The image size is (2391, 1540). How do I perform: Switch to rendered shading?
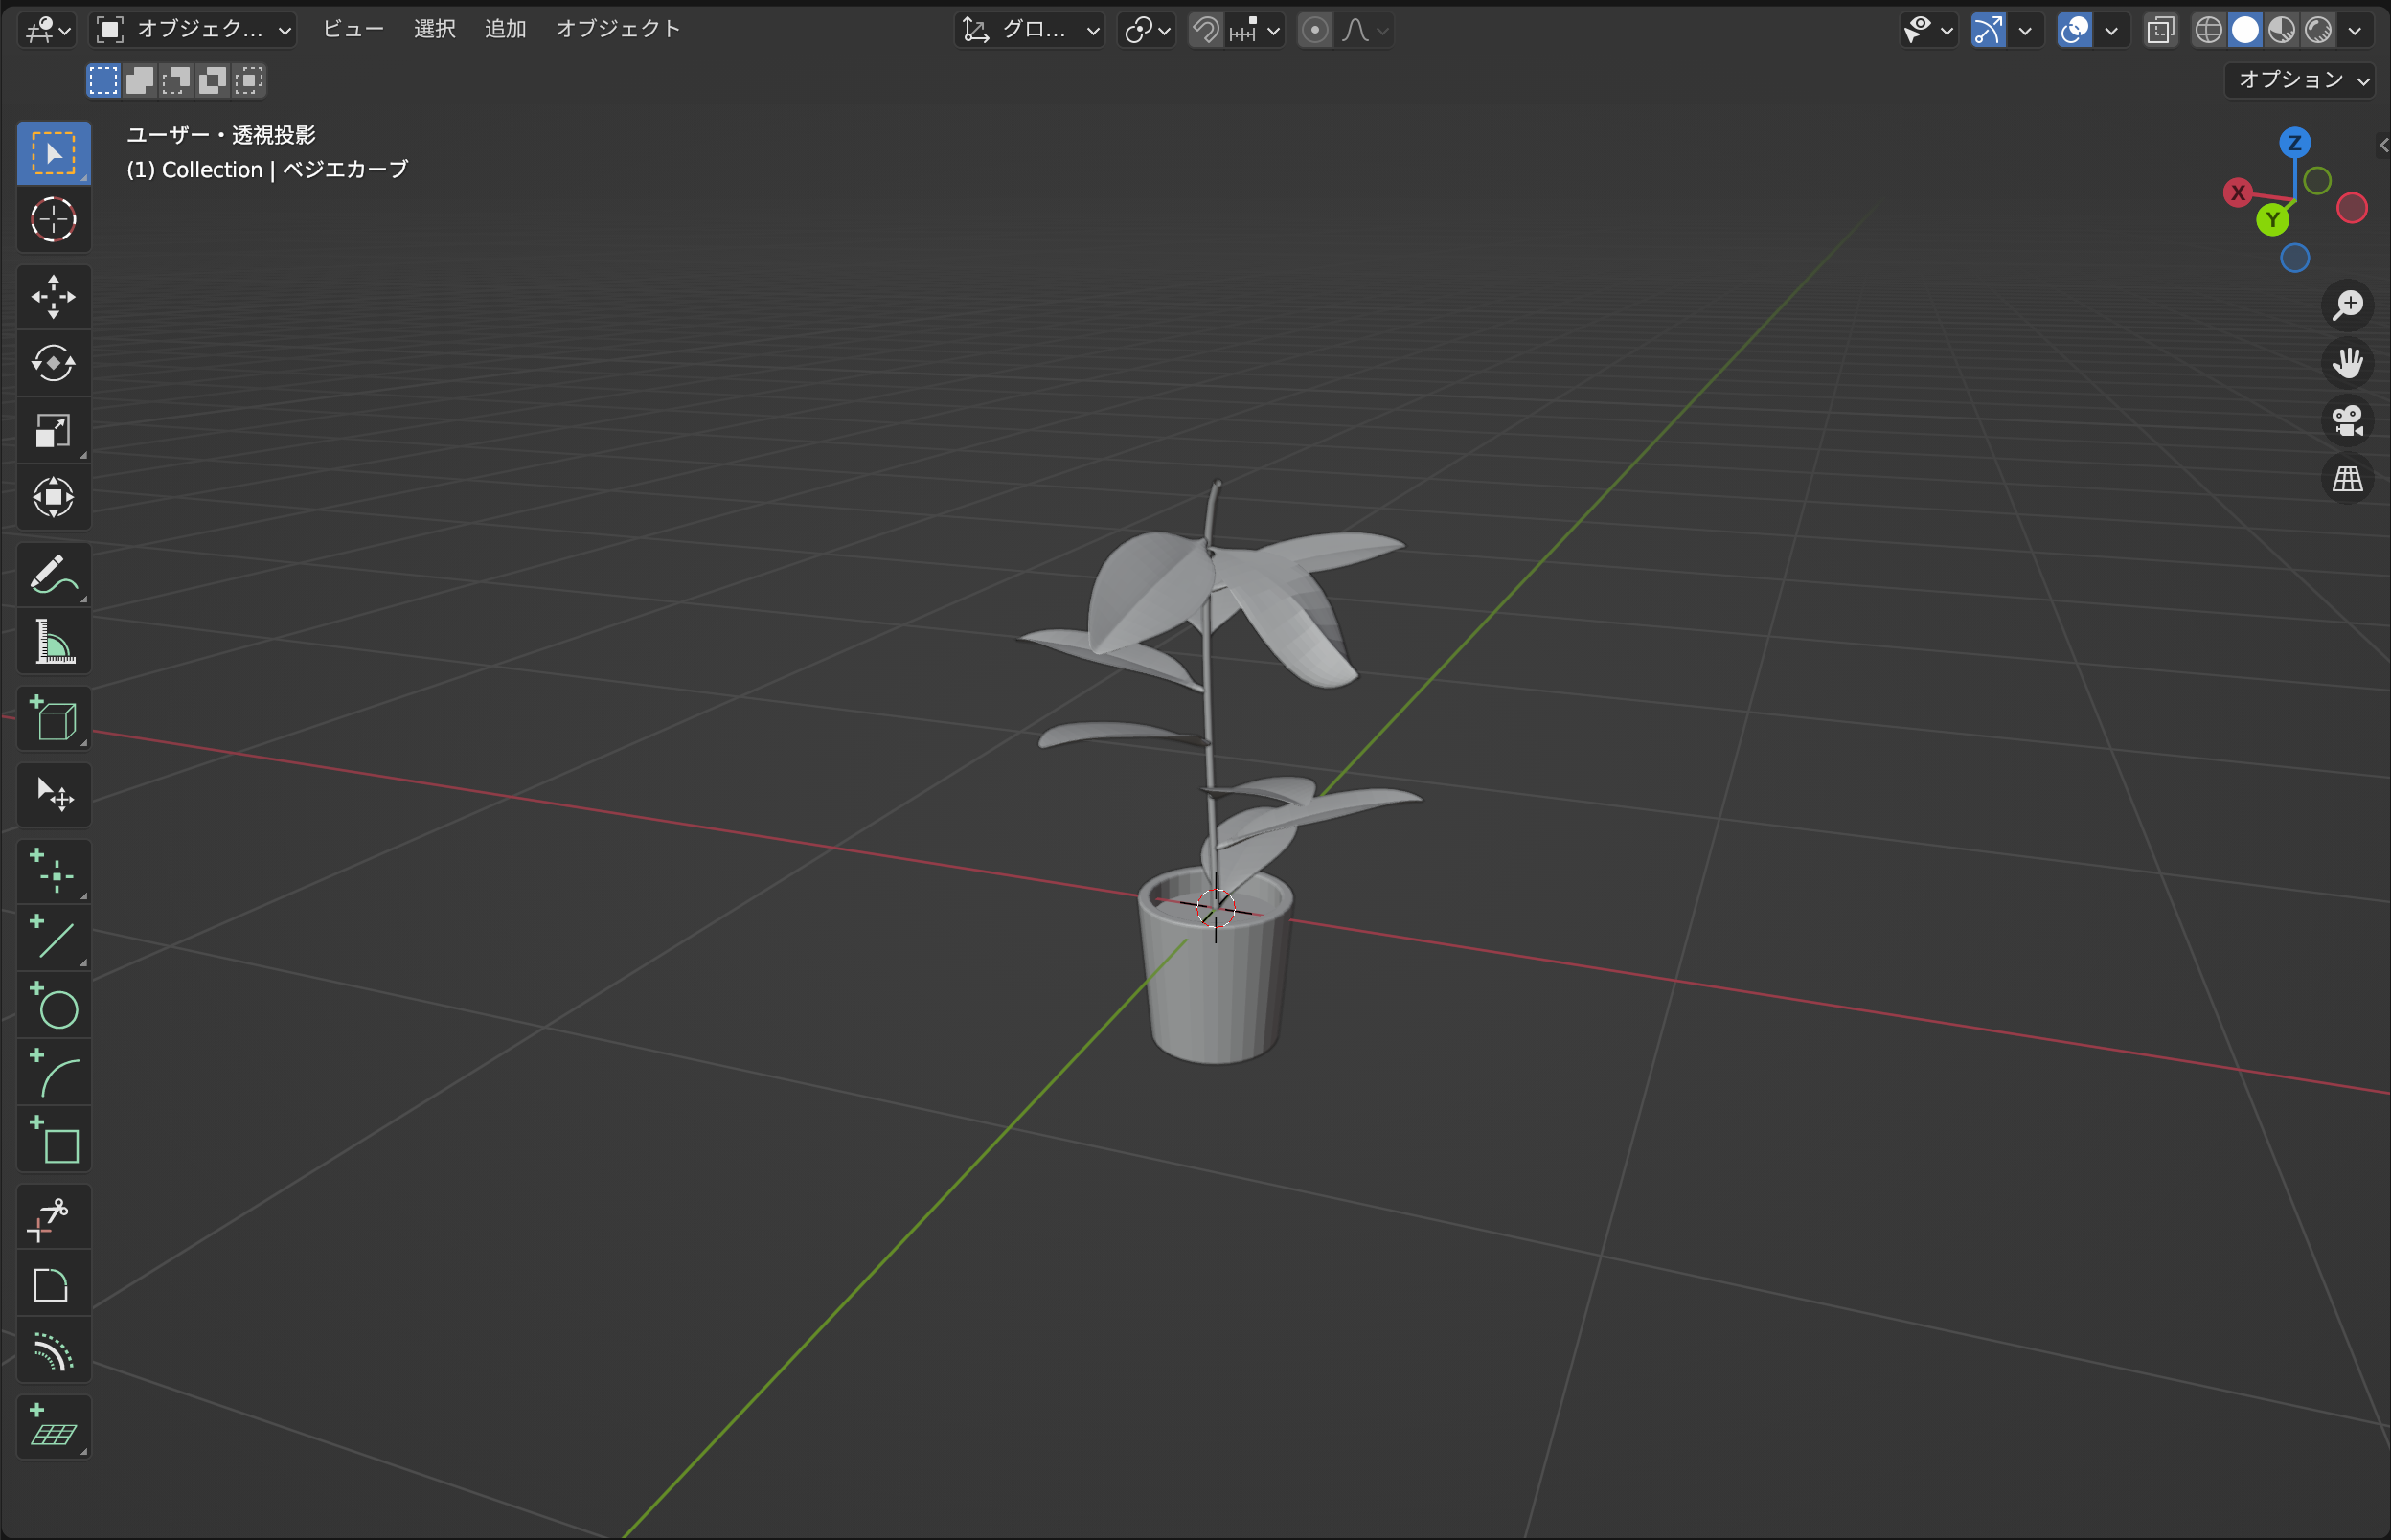coord(2318,30)
